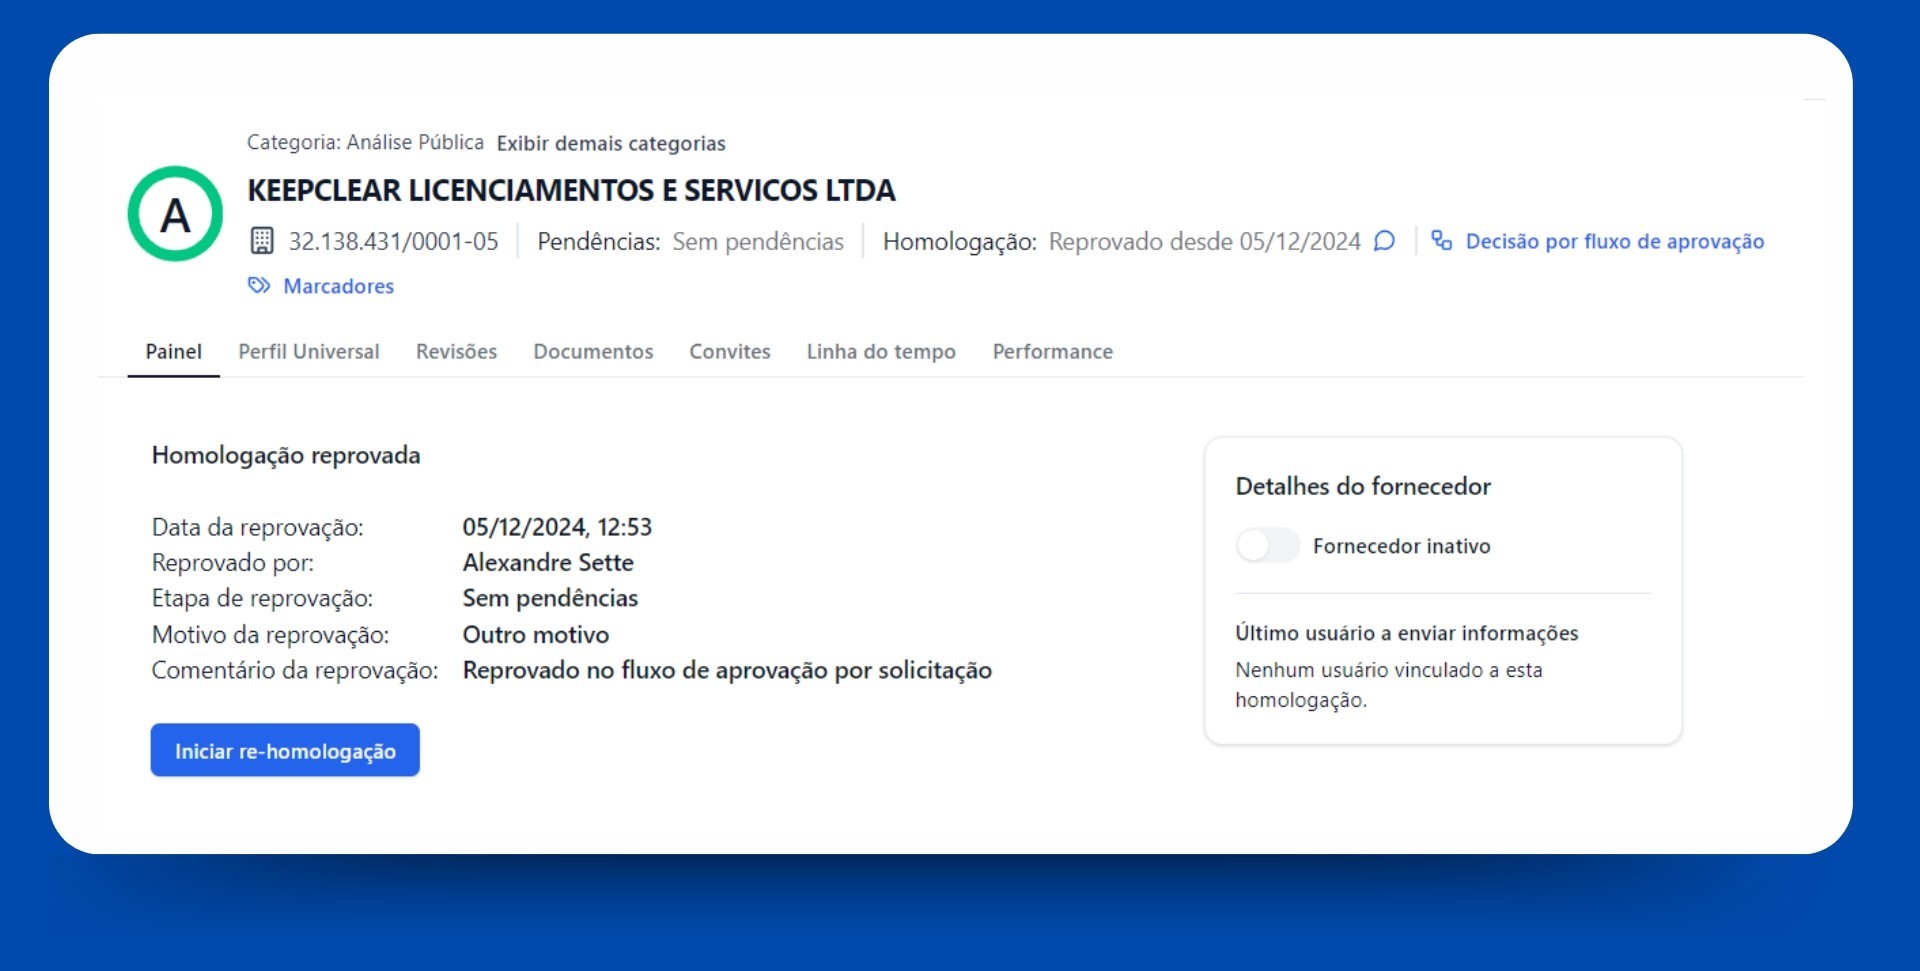Click the approval flow decision icon
The height and width of the screenshot is (971, 1920).
click(x=1441, y=241)
